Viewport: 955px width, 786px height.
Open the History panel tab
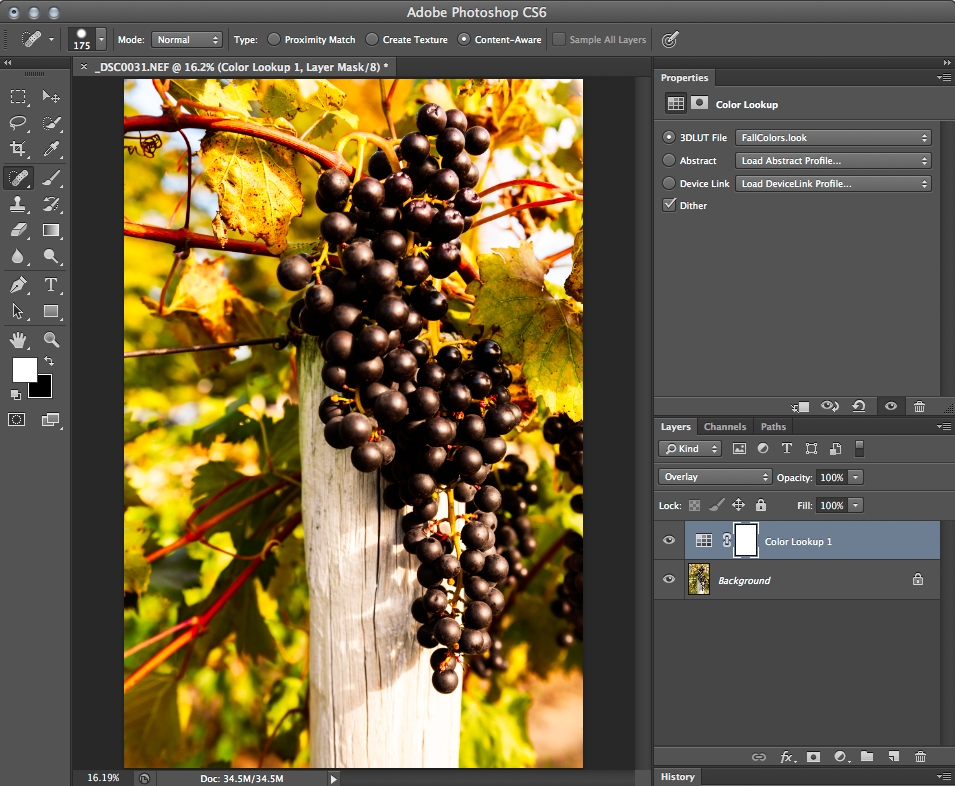678,776
